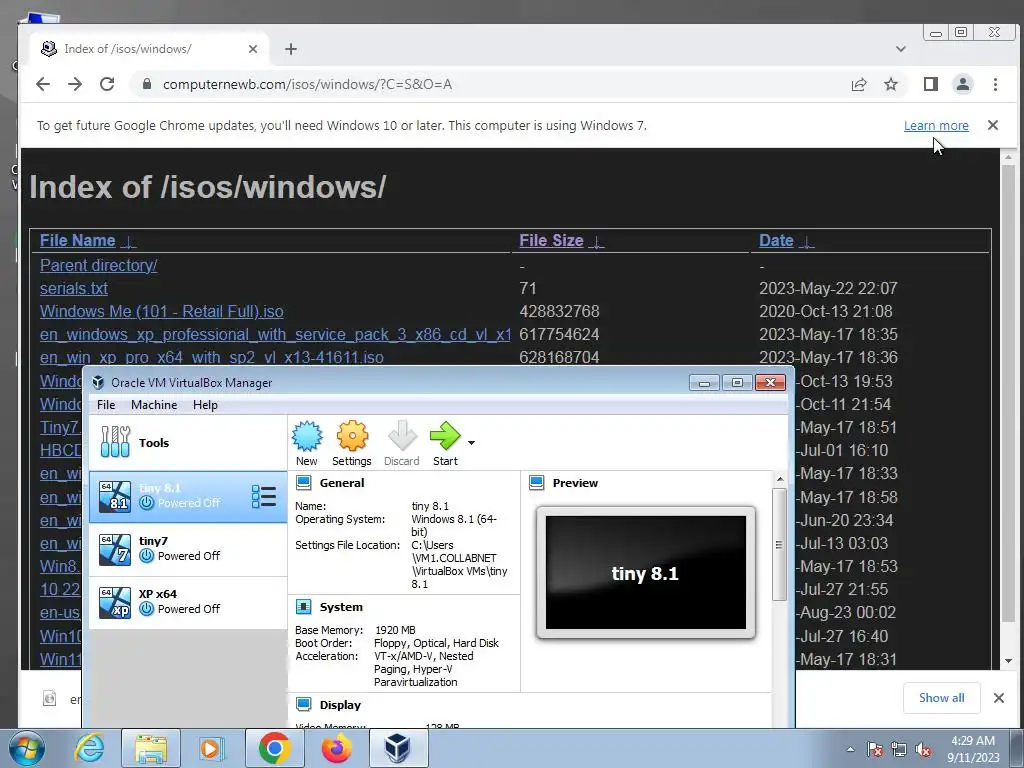The width and height of the screenshot is (1024, 768).
Task: Click the tiny 8.1 preview thumbnail
Action: [x=646, y=572]
